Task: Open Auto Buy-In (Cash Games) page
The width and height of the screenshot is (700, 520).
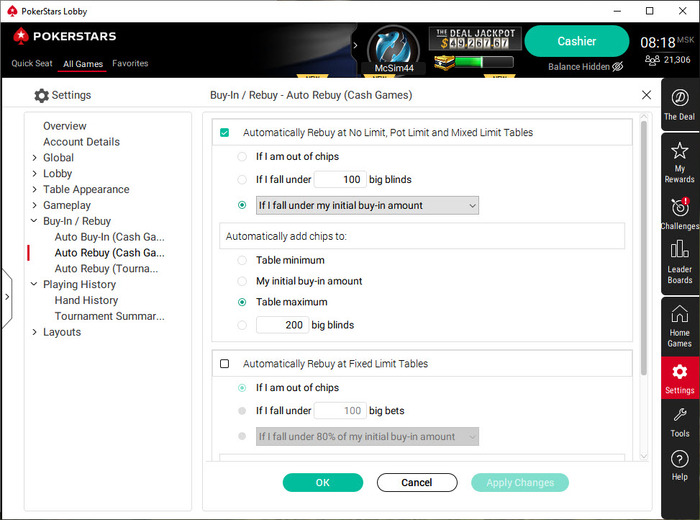Action: 109,237
